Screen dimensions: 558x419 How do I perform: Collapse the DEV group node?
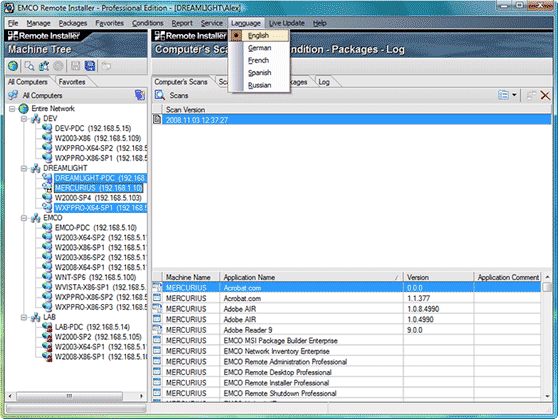(x=24, y=119)
